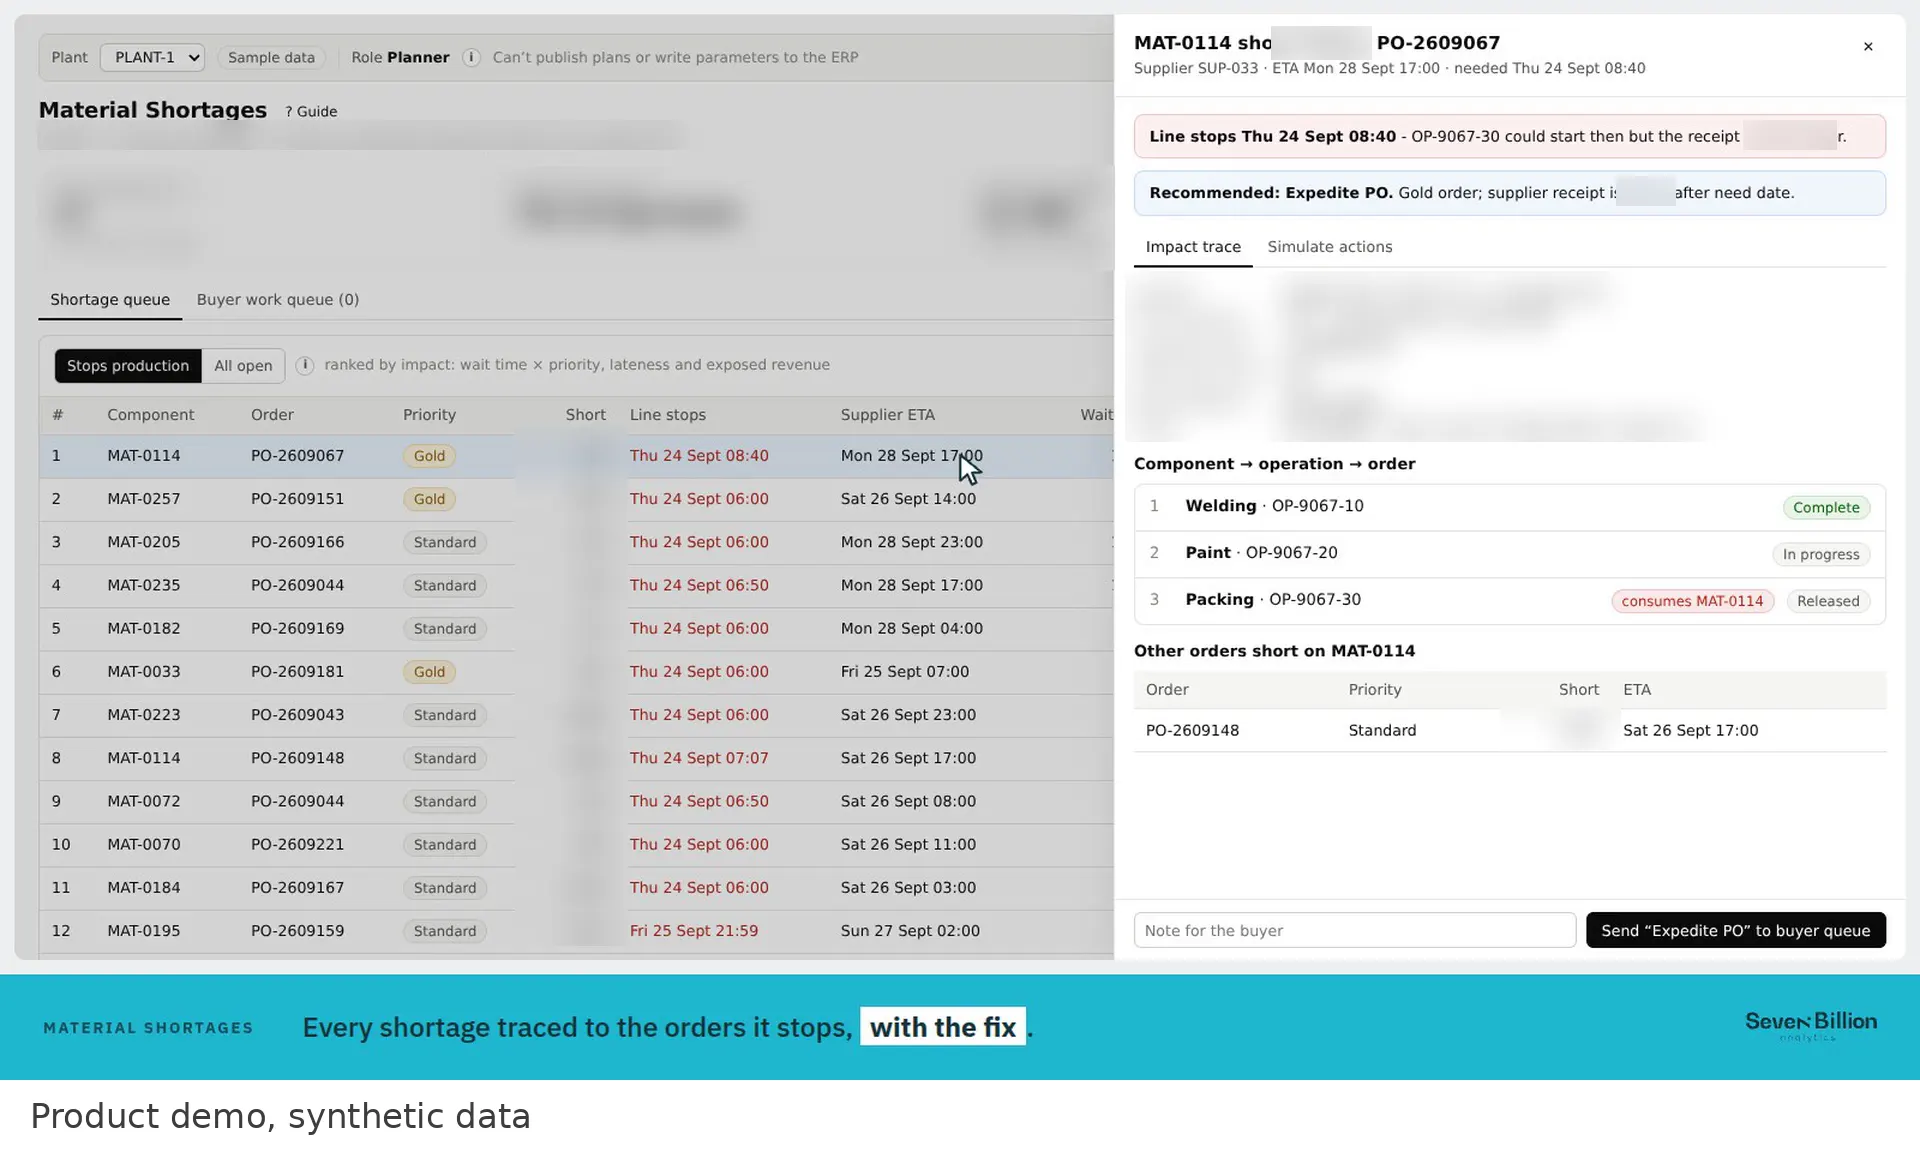Click the Paint OP-9067-20 operation row
1920x1150 pixels.
click(1509, 553)
